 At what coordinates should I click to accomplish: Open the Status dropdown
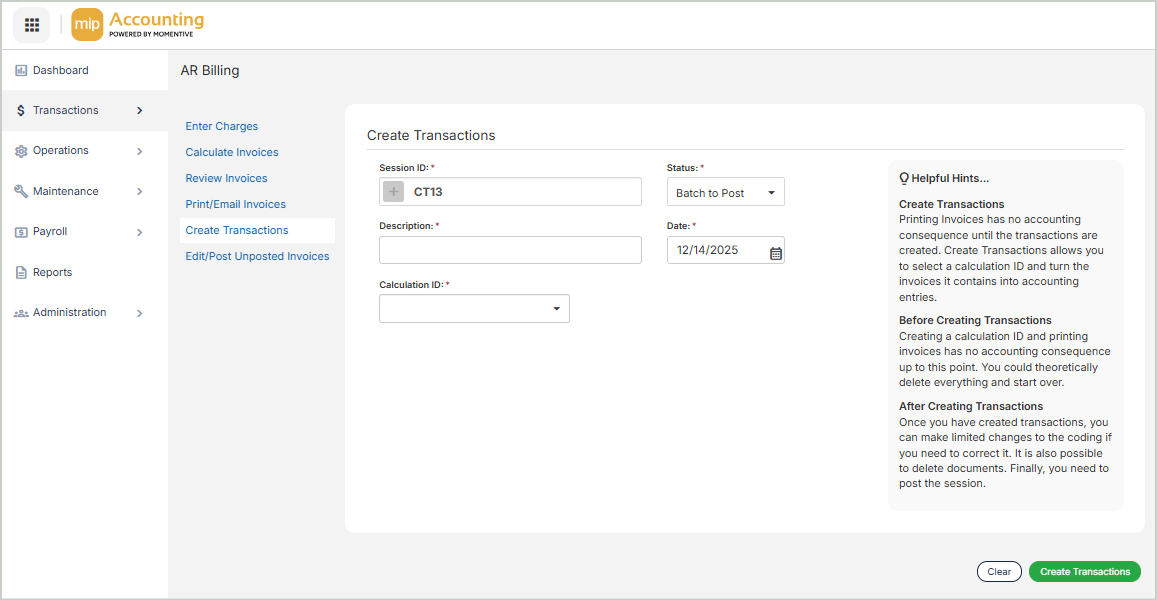pos(725,193)
